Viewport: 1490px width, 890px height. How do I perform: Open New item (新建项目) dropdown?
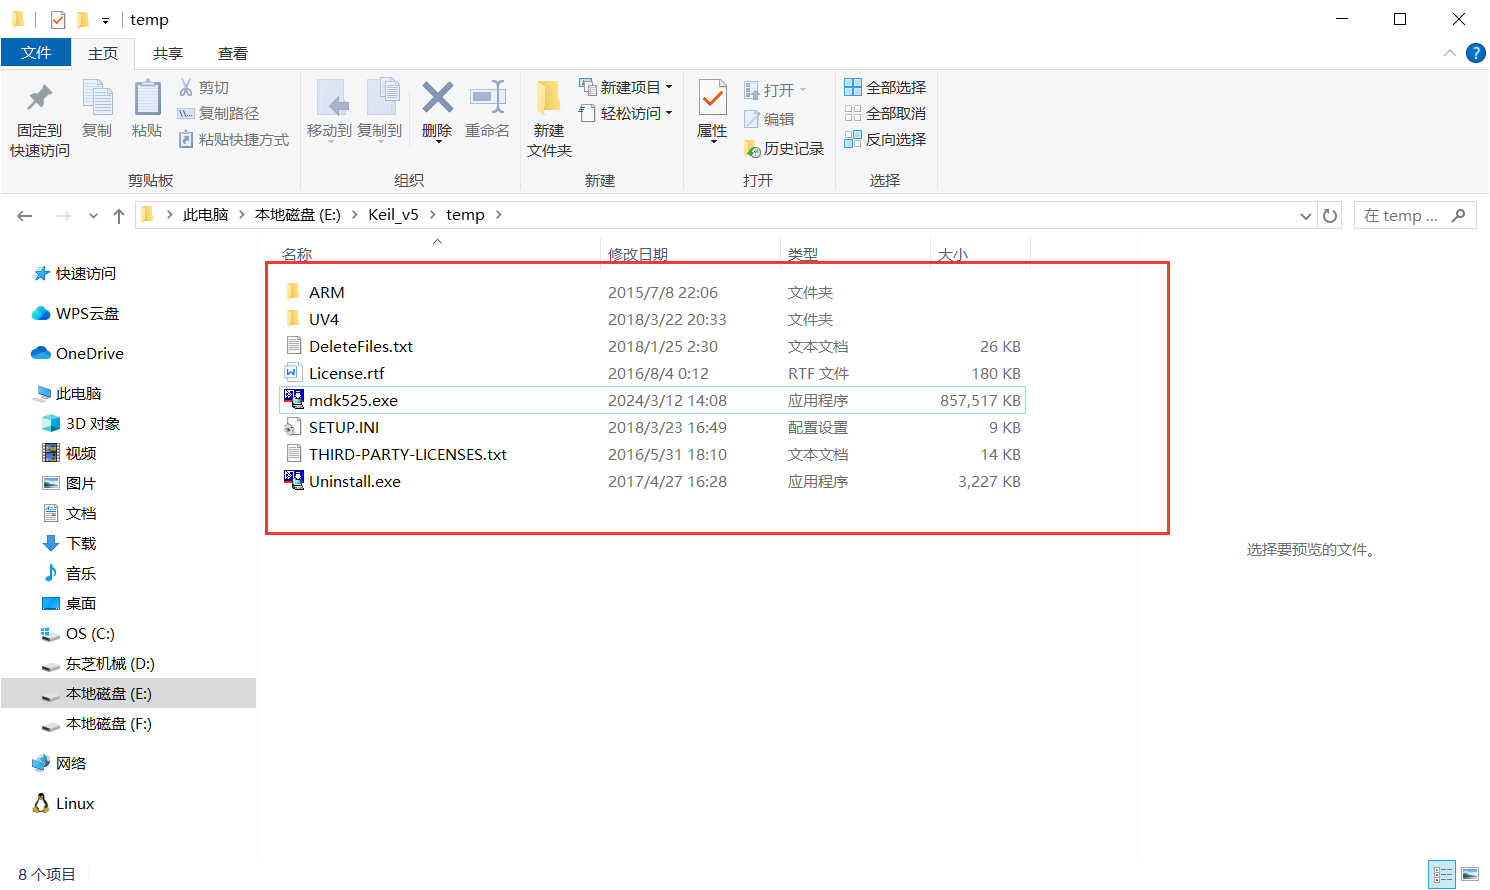point(626,87)
